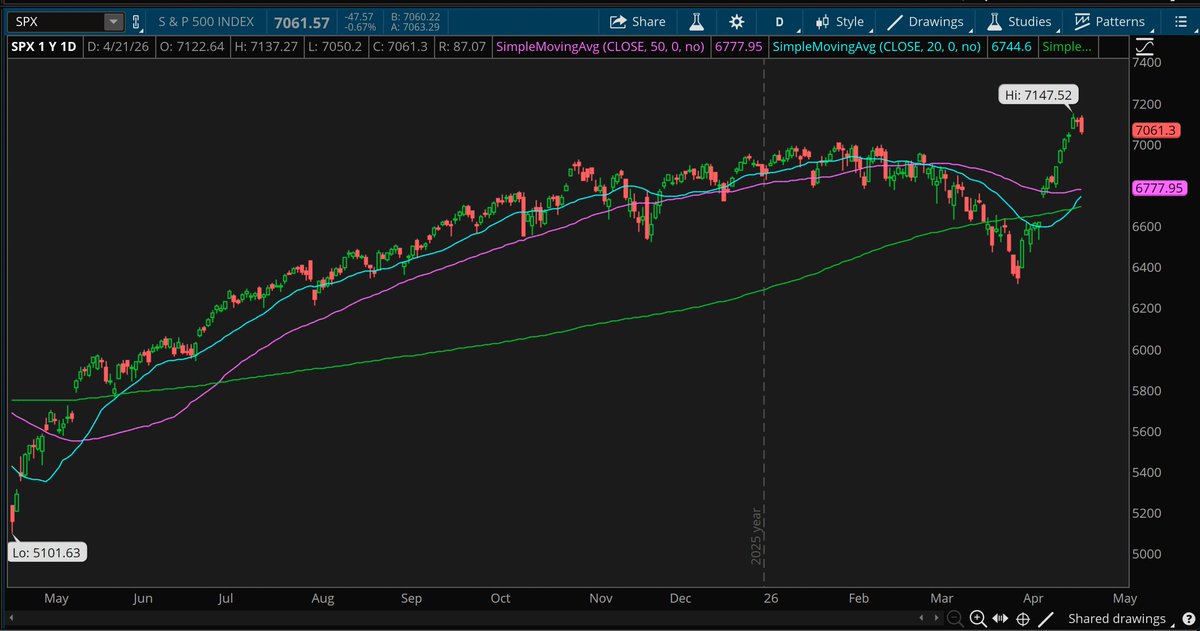Viewport: 1200px width, 631px height.
Task: Click the curved arrow icon on Share
Action: pos(617,21)
